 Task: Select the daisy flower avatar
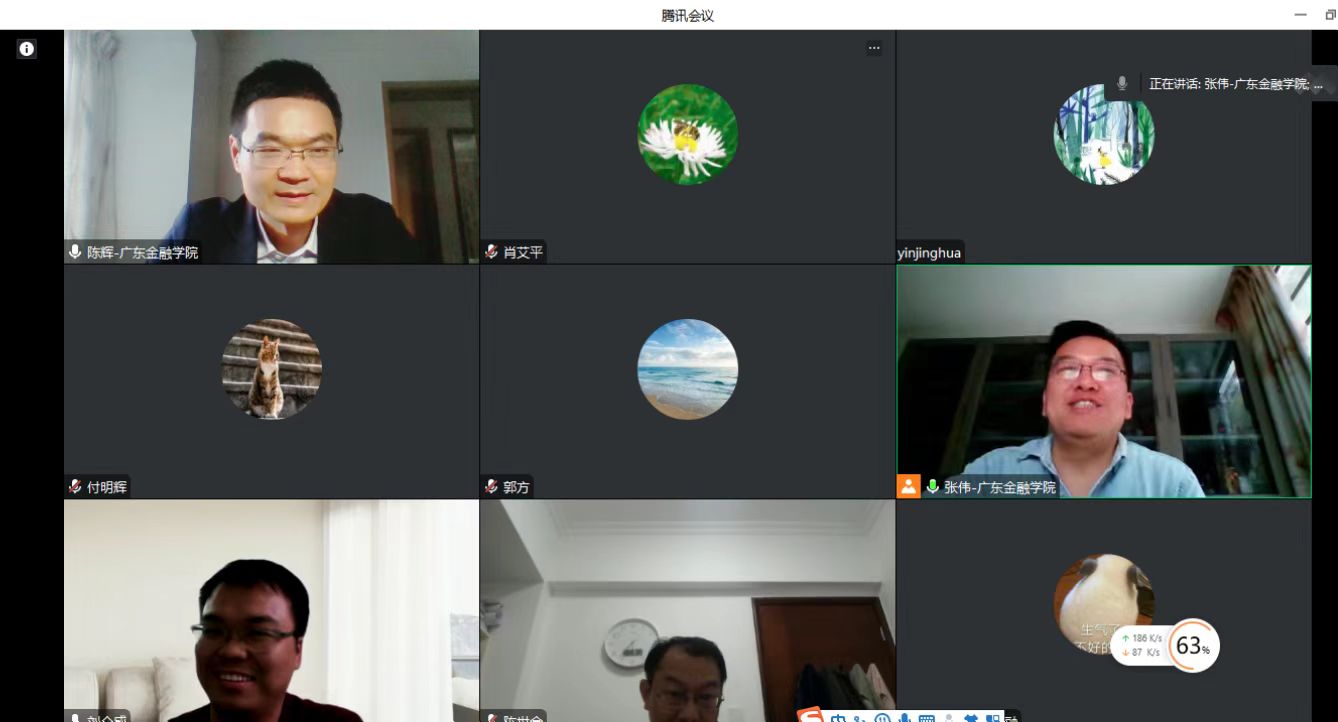(687, 134)
